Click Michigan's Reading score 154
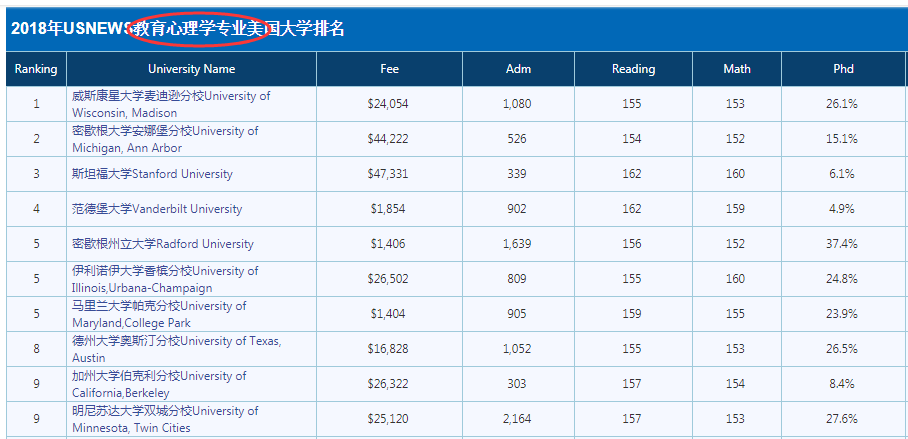The image size is (908, 439). [632, 139]
